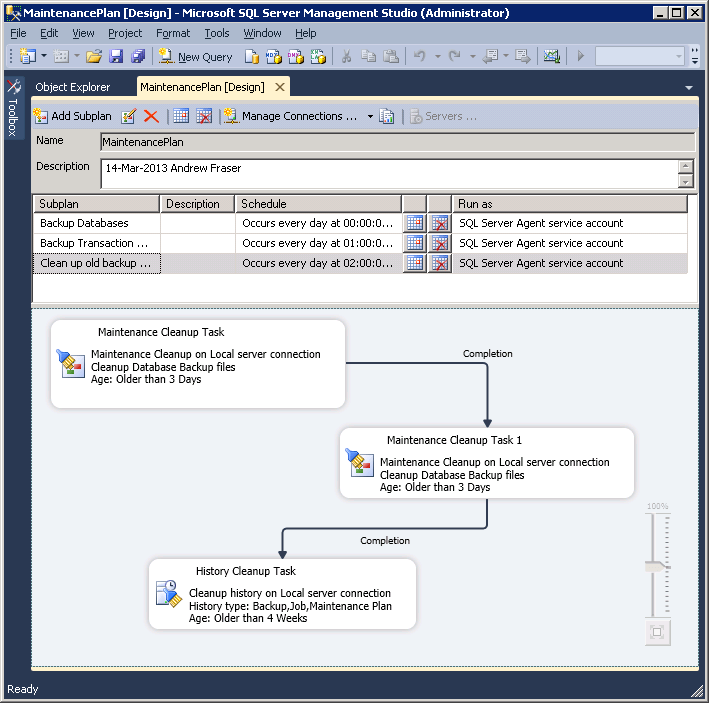Click Add Subplan
The width and height of the screenshot is (709, 703).
tap(72, 116)
